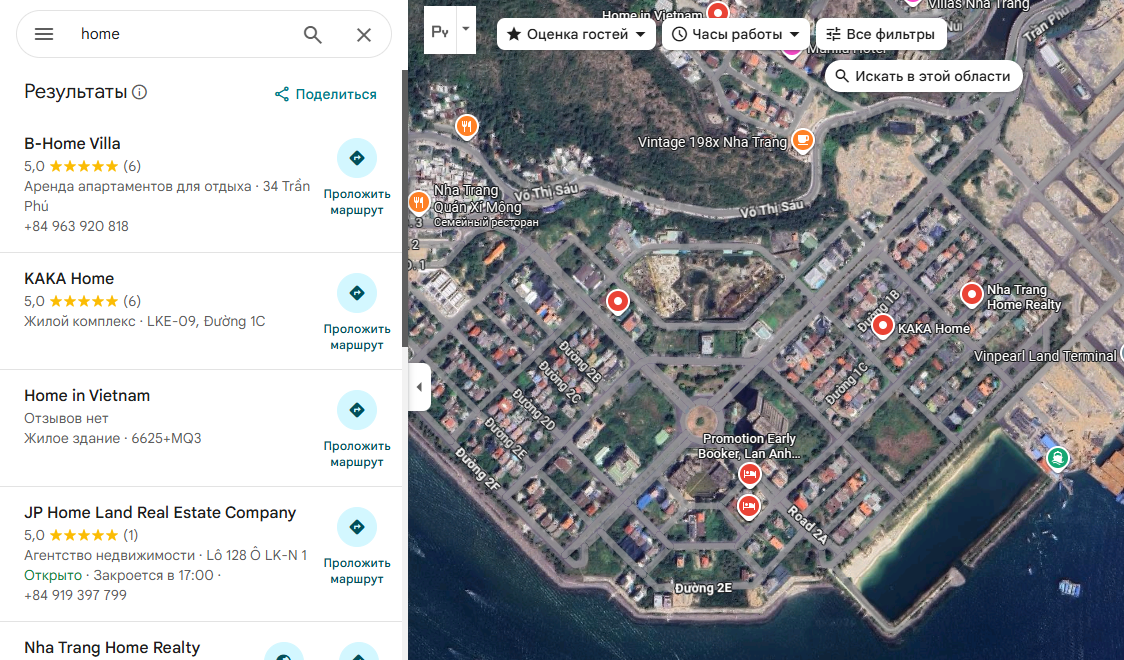
Task: Click the Nha Trang Quán Xí Mọng restaurant pin
Action: point(418,203)
